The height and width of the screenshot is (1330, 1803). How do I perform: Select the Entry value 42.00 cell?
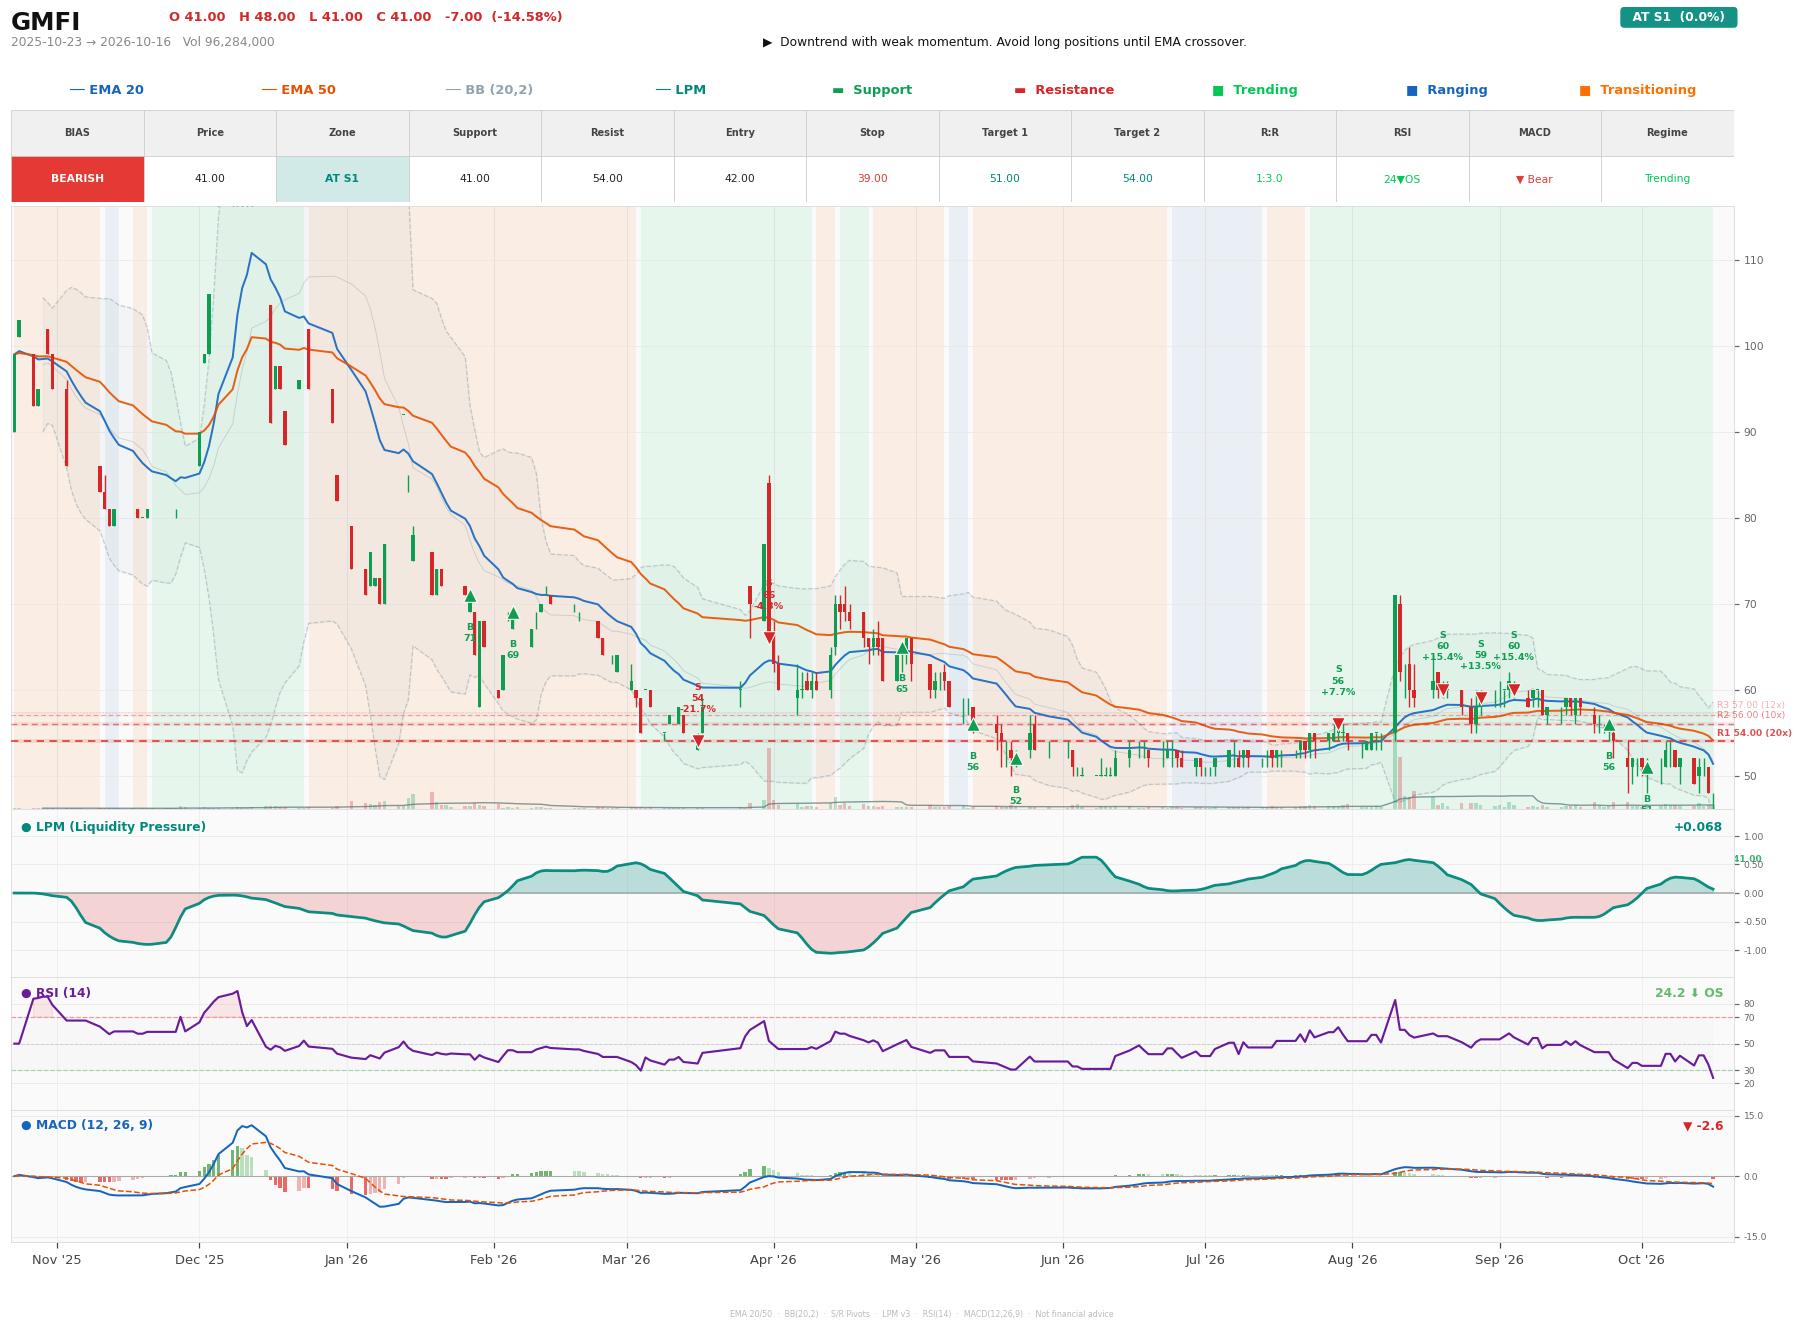pos(740,179)
